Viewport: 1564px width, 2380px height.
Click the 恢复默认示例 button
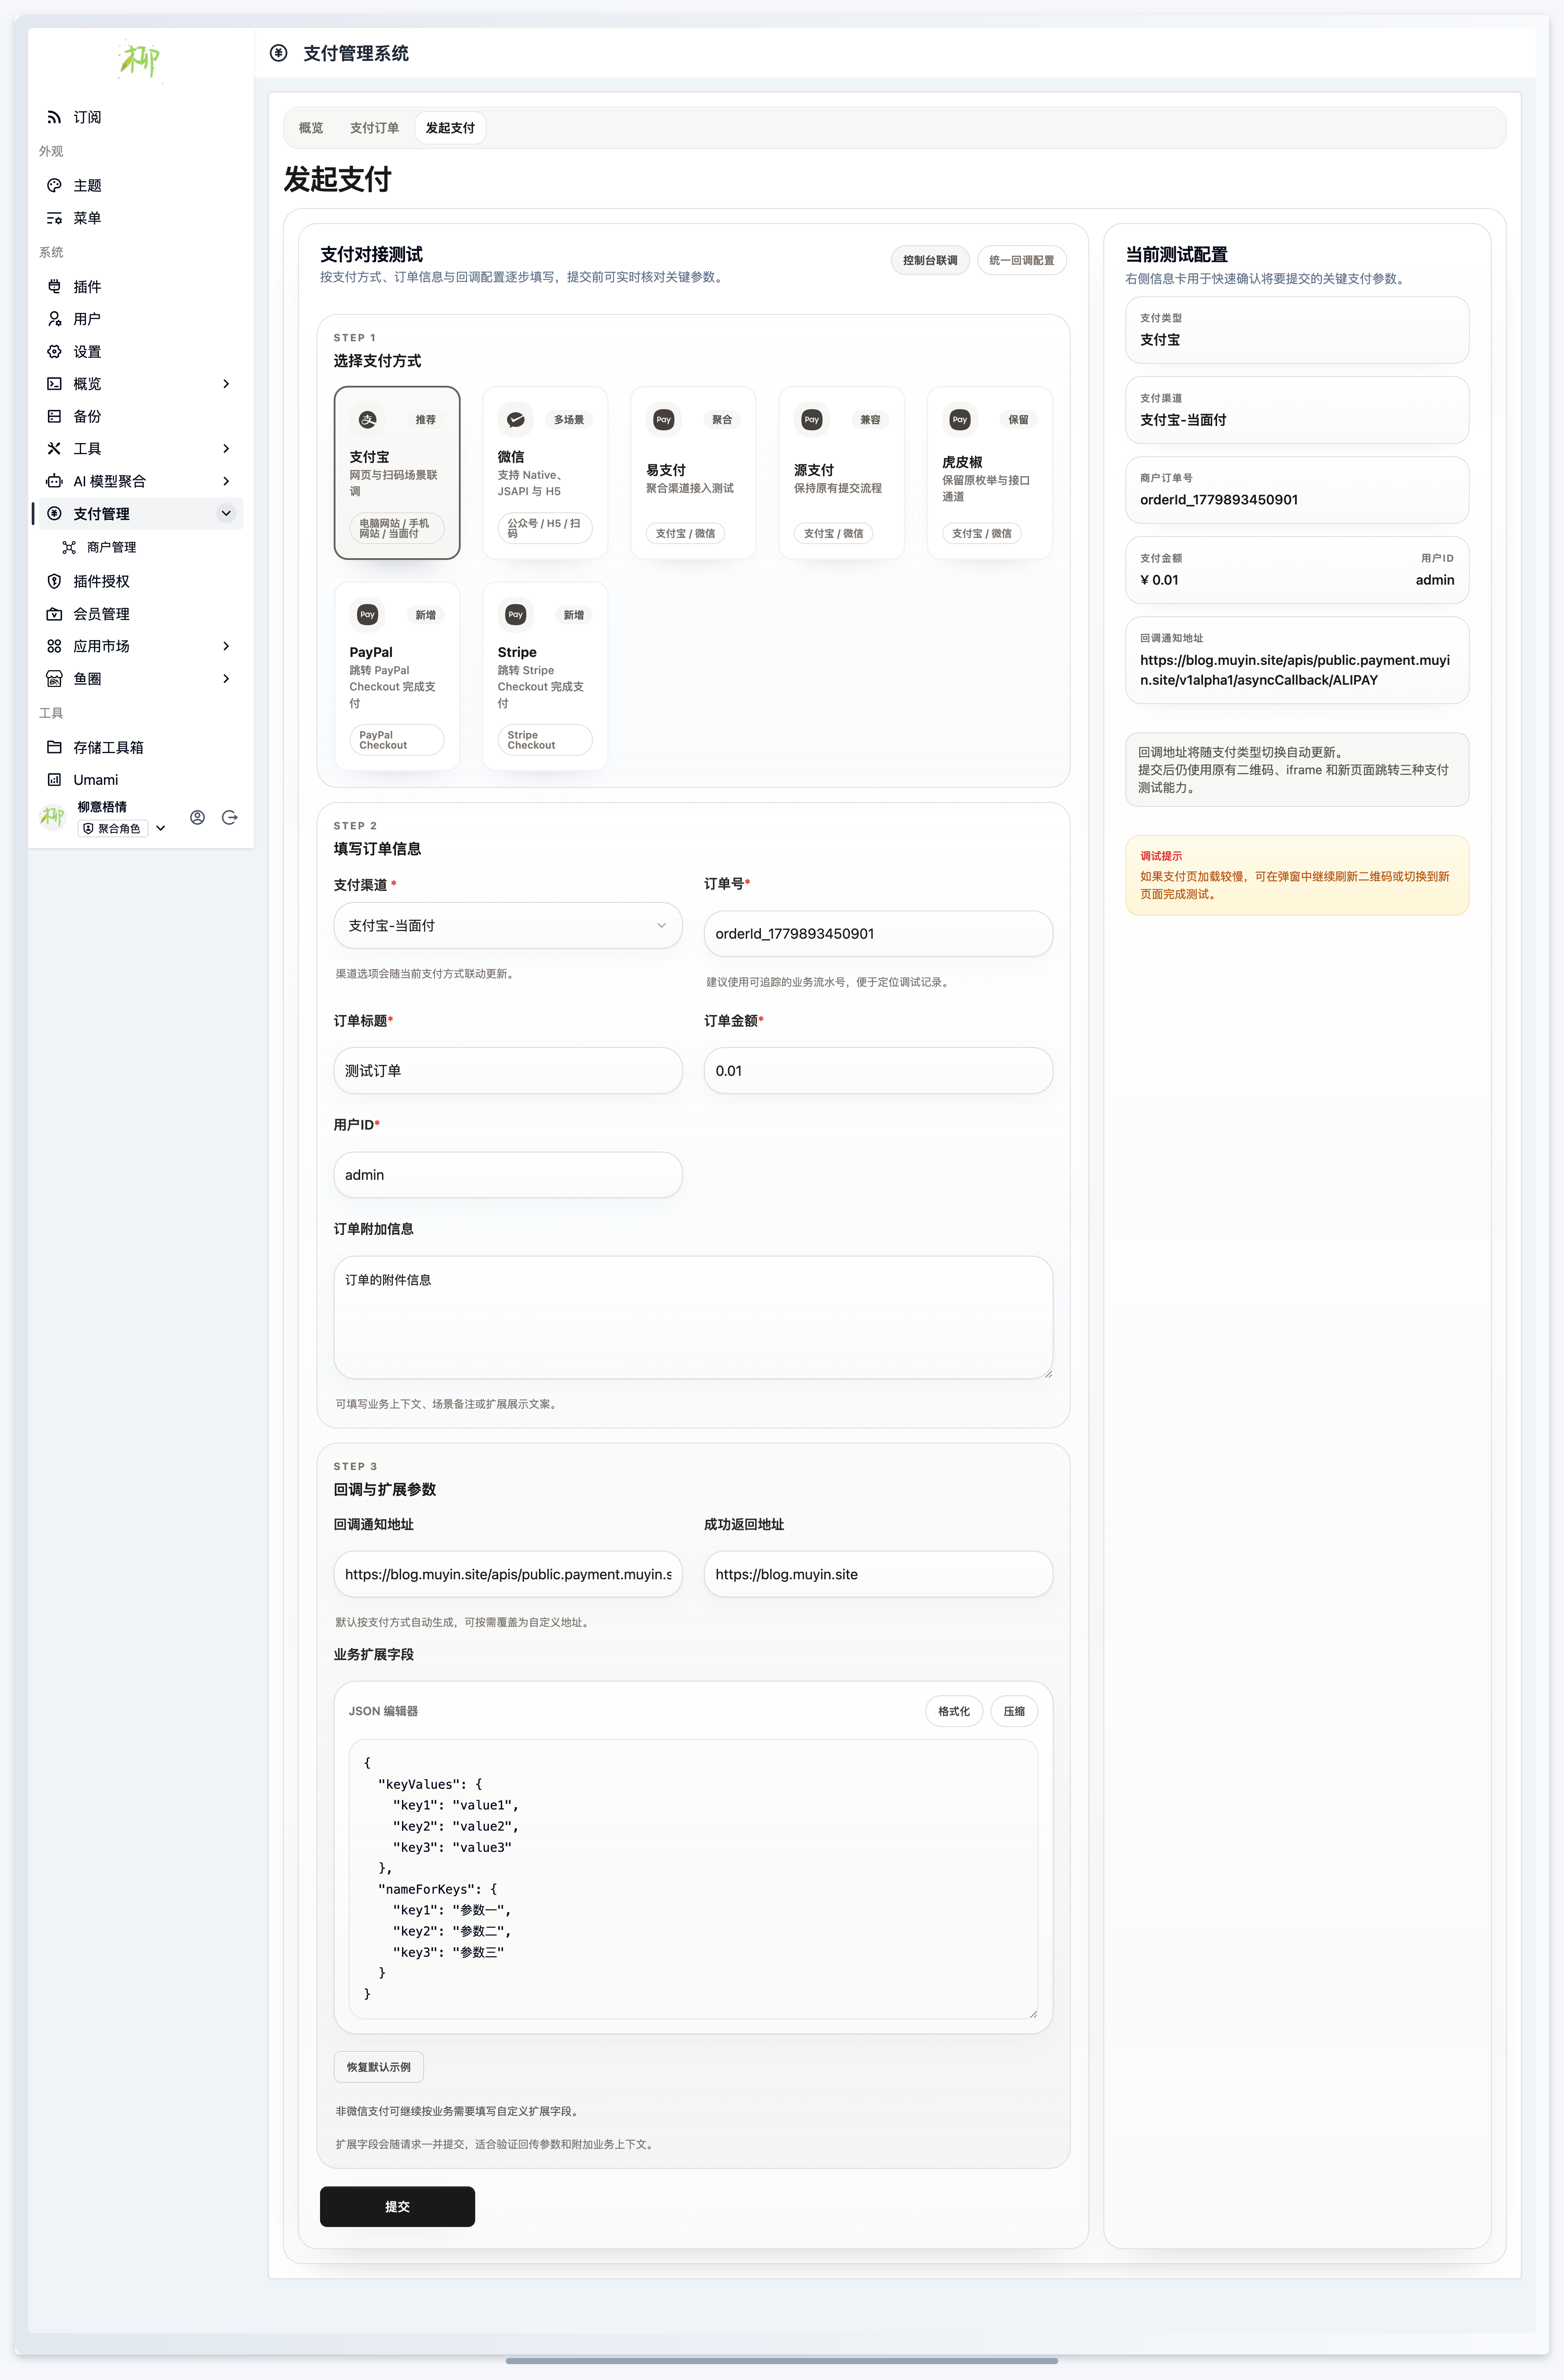click(379, 2067)
